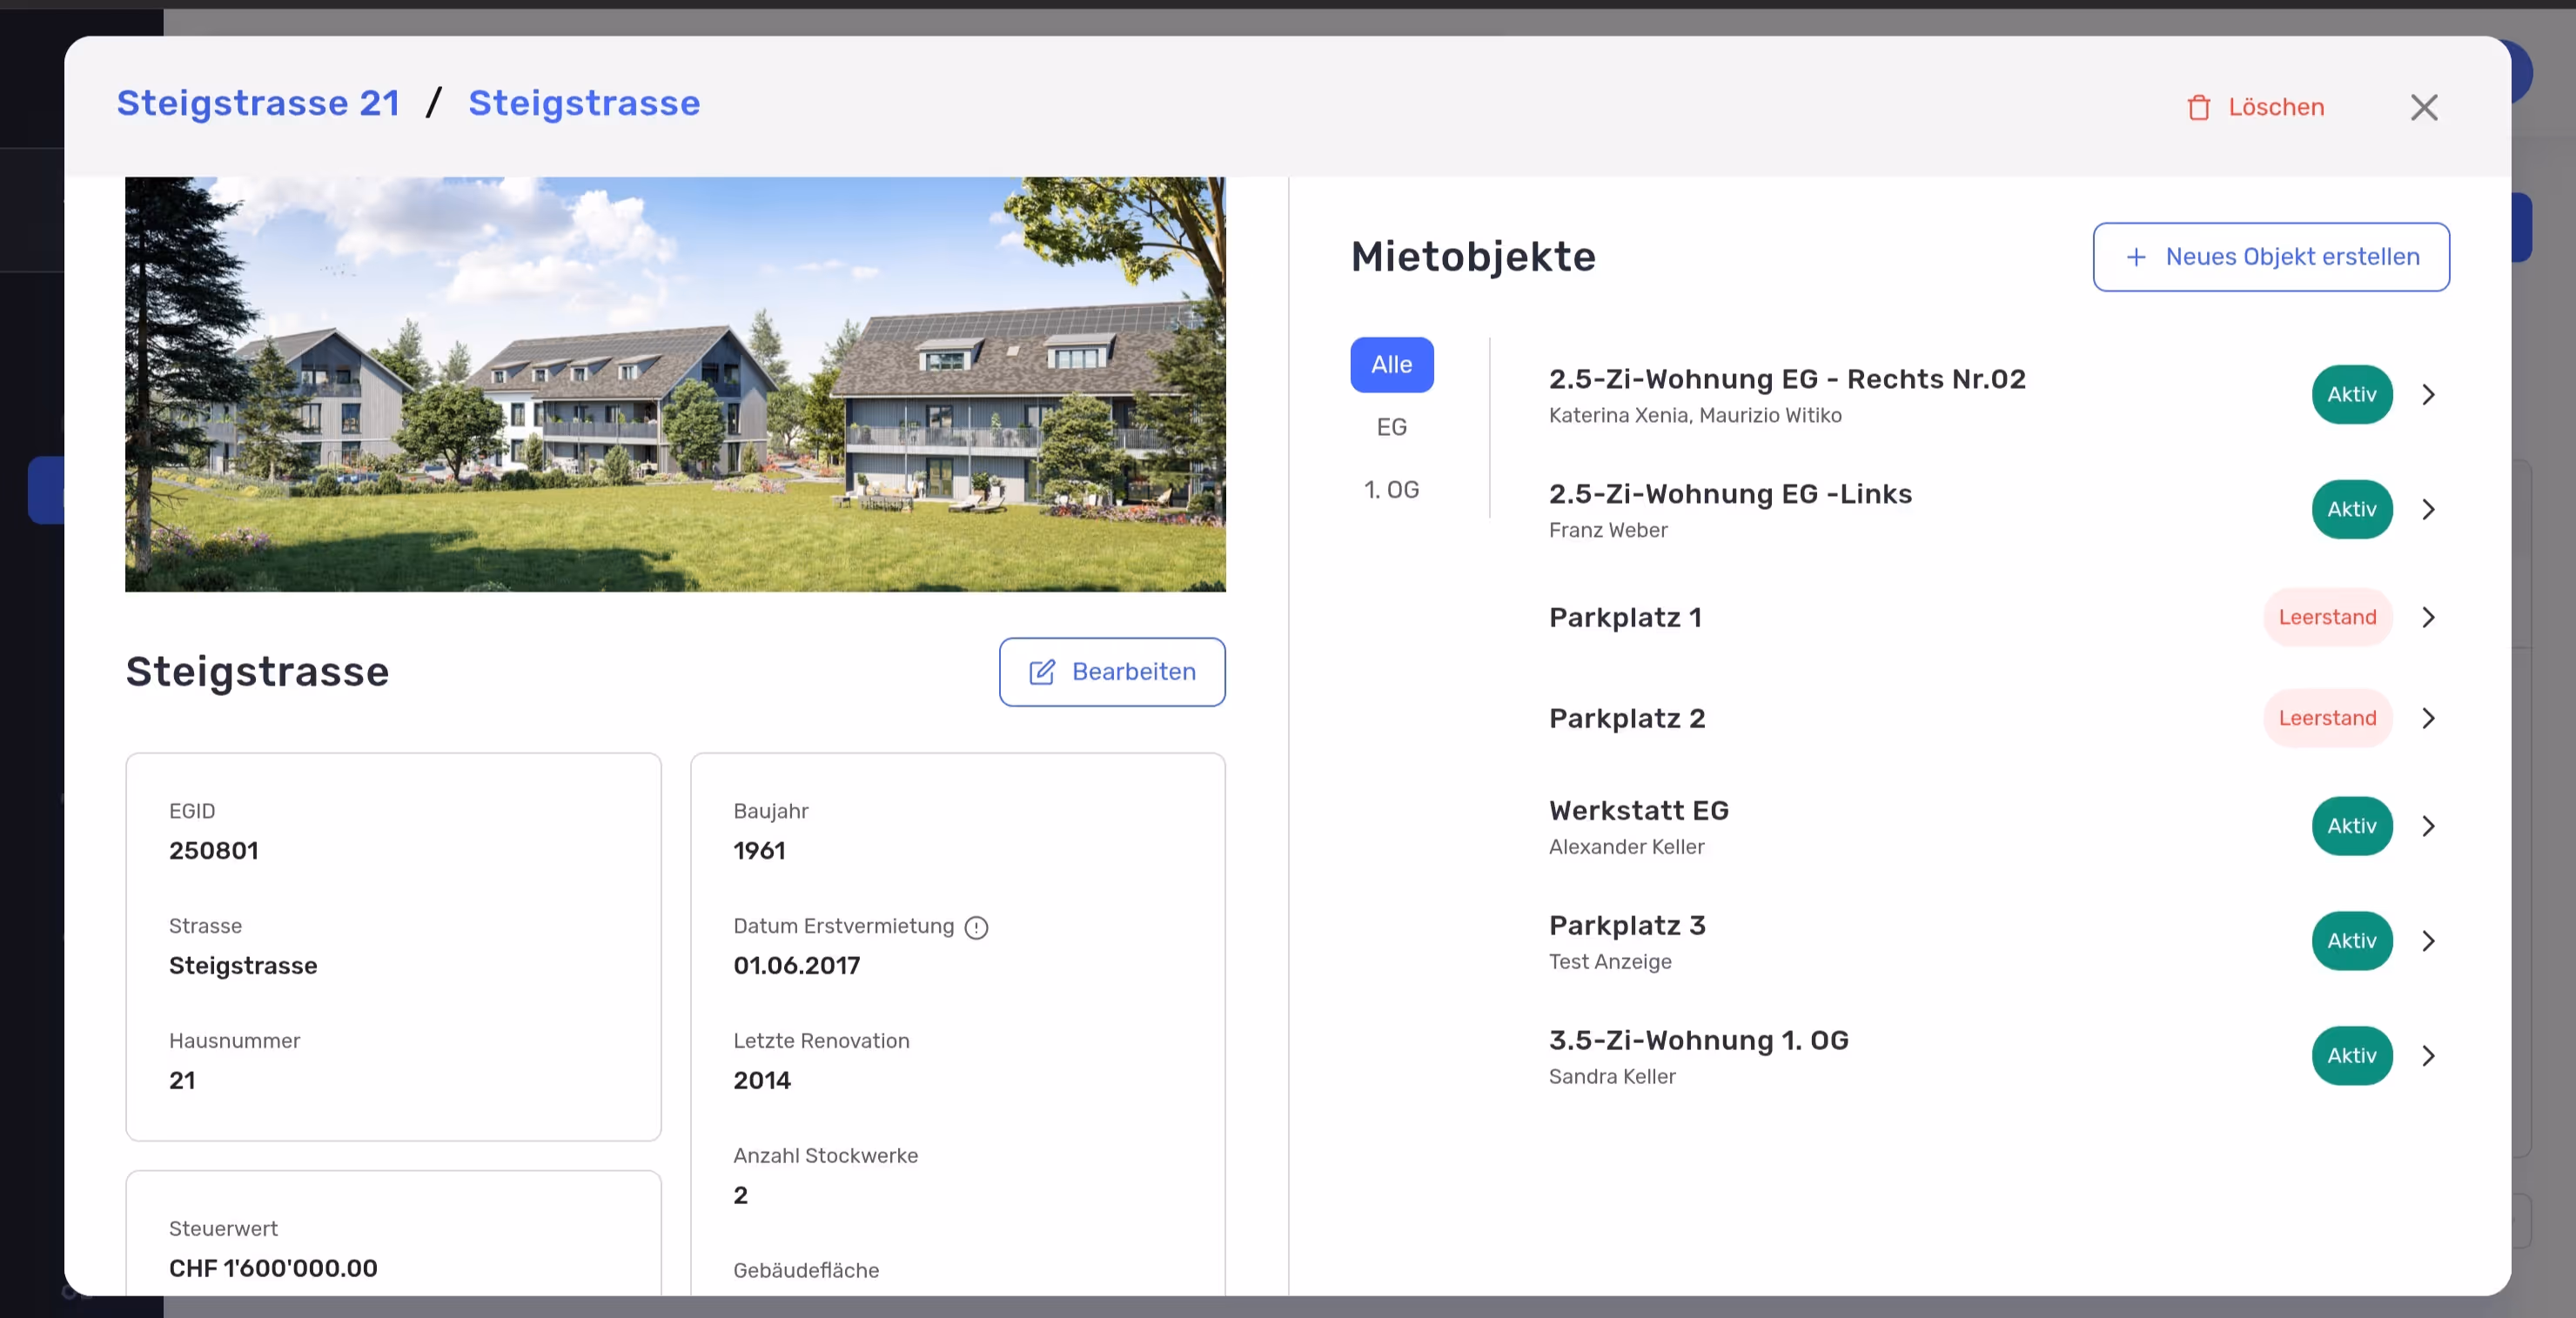Click tenant name Sandra Keller
The image size is (2576, 1318).
[1612, 1077]
